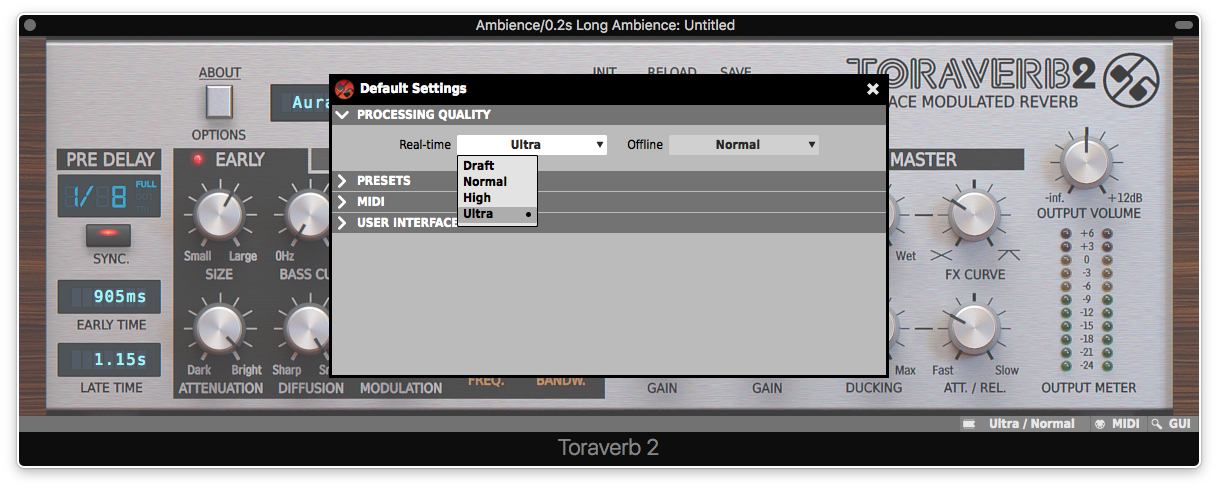Image resolution: width=1218 pixels, height=489 pixels.
Task: Toggle the pre delay SYNC. button
Action: click(109, 236)
